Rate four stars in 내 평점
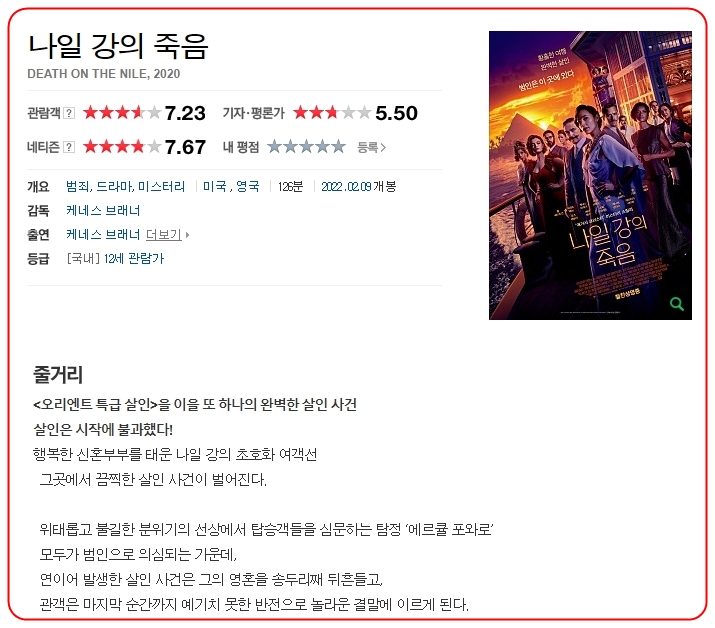 click(322, 146)
